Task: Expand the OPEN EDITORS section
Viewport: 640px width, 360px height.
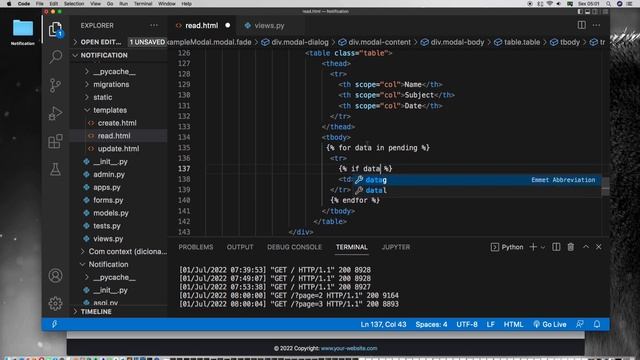Action: click(100, 42)
